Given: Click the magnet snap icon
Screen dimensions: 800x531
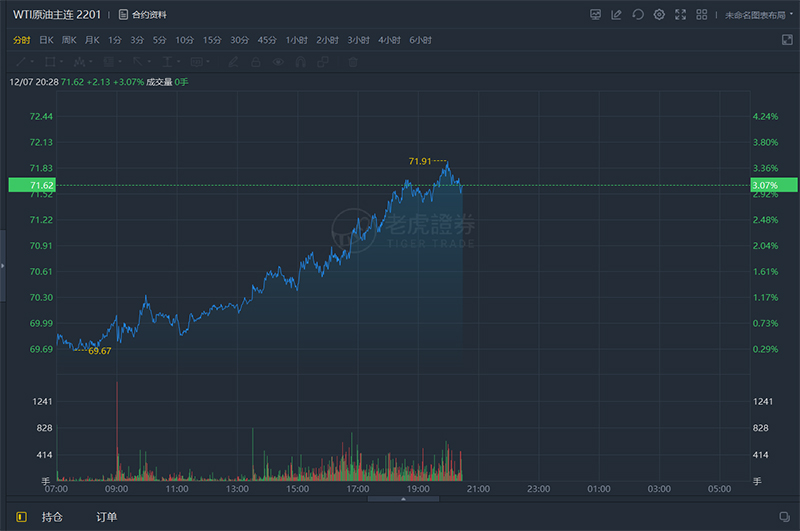Looking at the screenshot, I should click(301, 62).
